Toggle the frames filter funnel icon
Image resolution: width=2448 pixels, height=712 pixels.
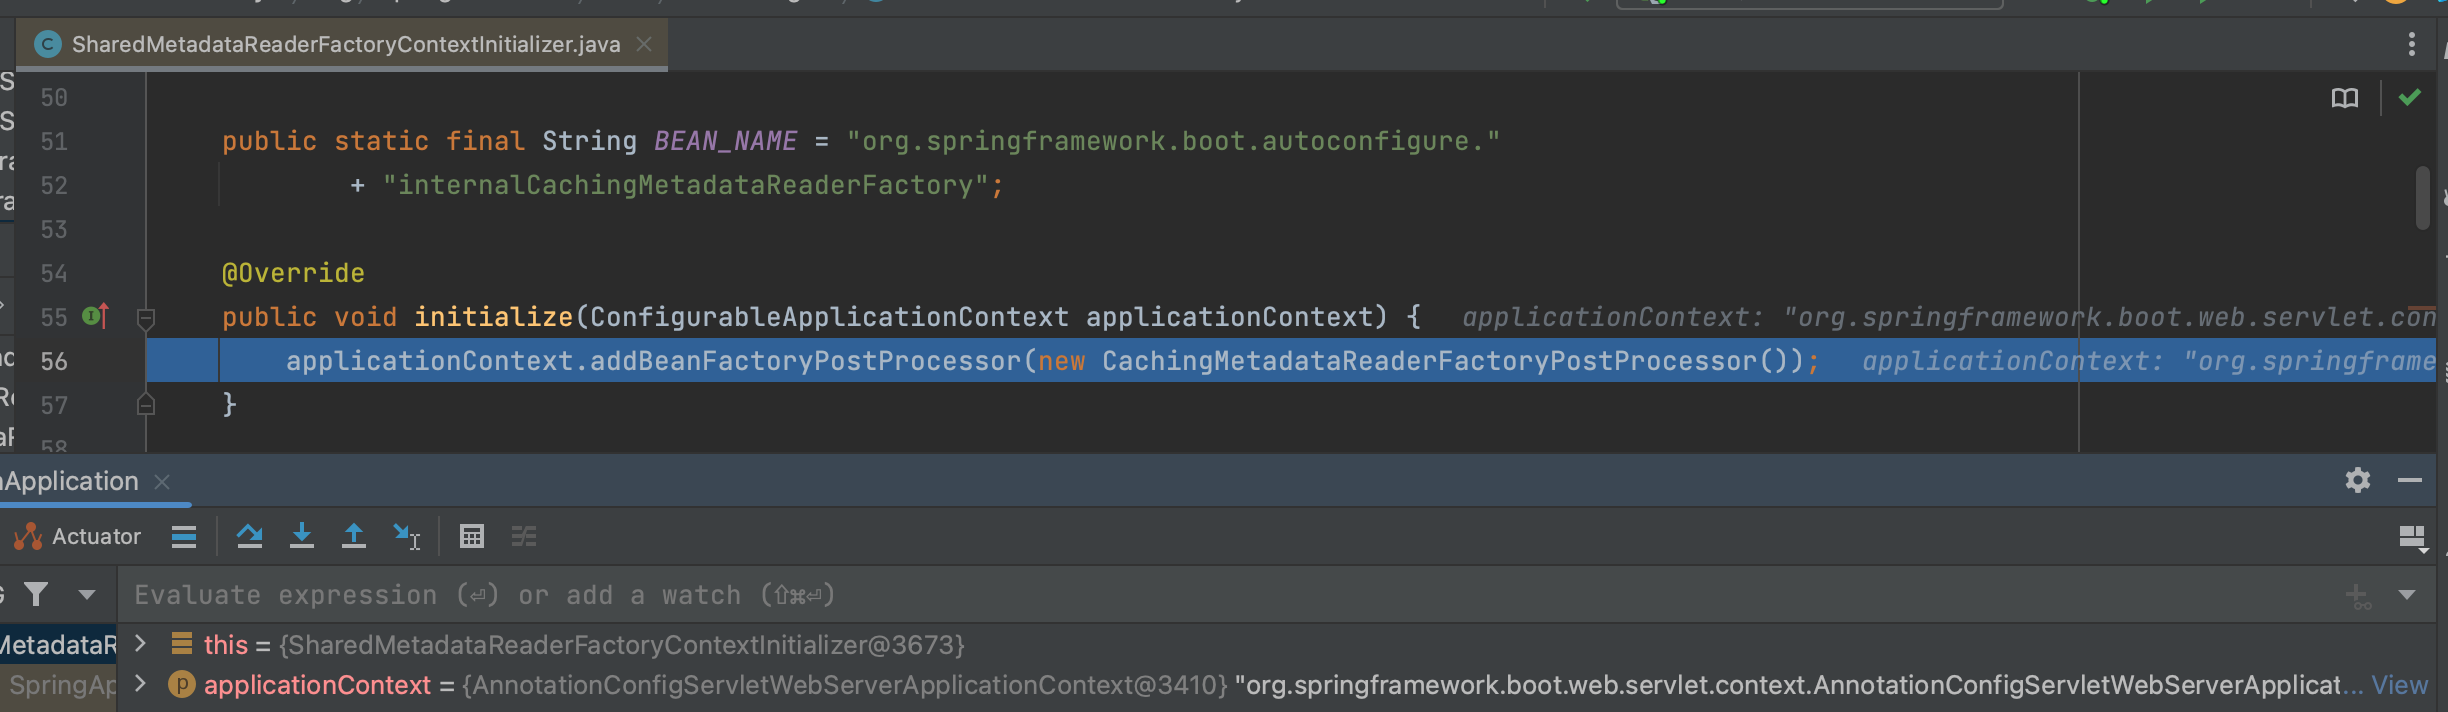click(x=36, y=595)
